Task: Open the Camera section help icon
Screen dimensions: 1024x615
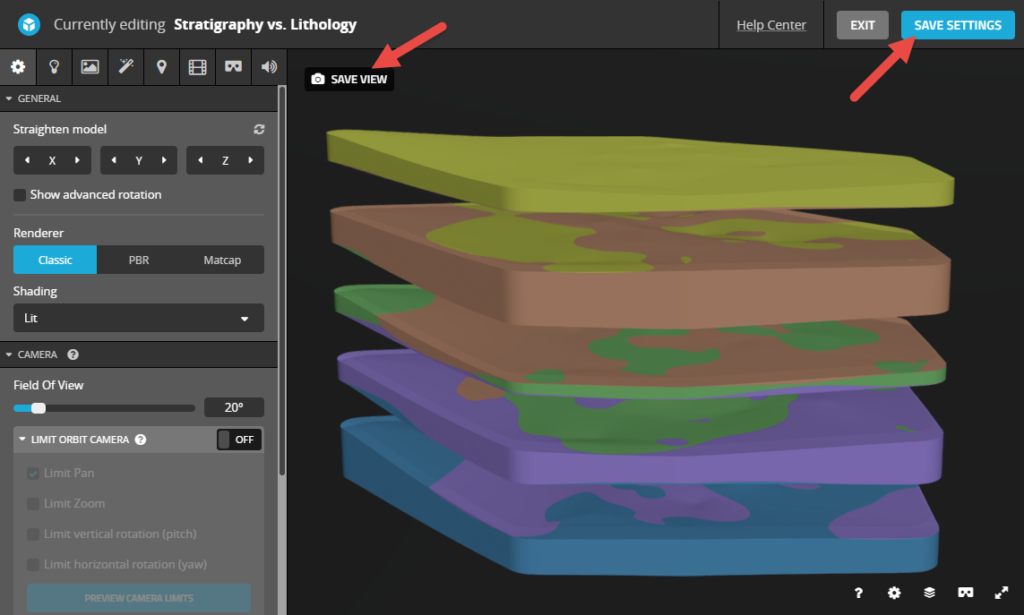Action: 73,355
